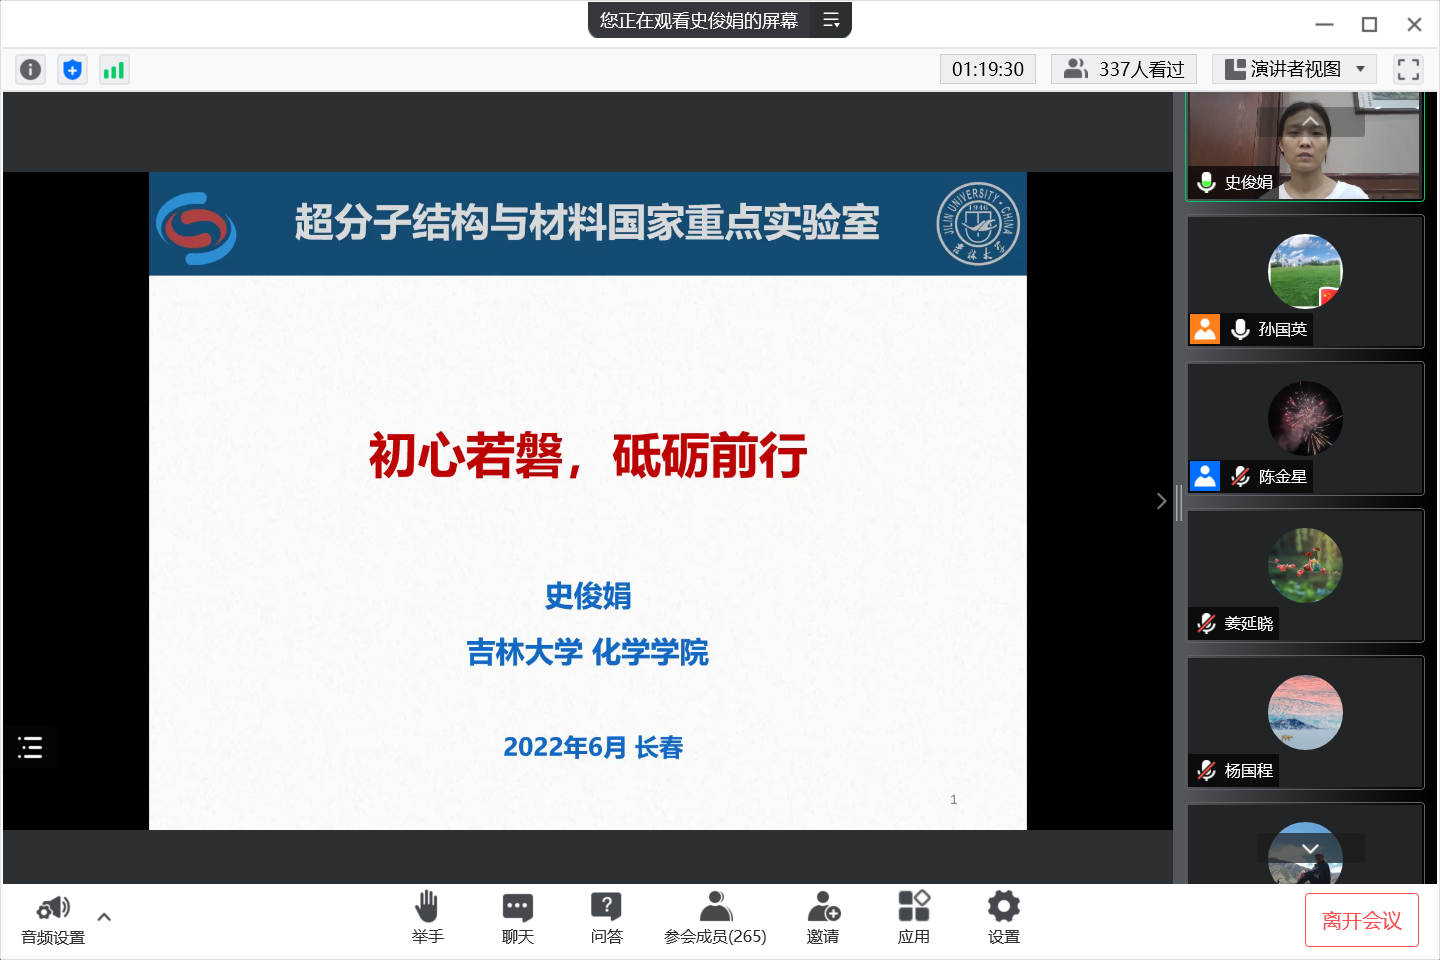Collapse the participant video sidebar
The height and width of the screenshot is (960, 1440).
(1161, 501)
